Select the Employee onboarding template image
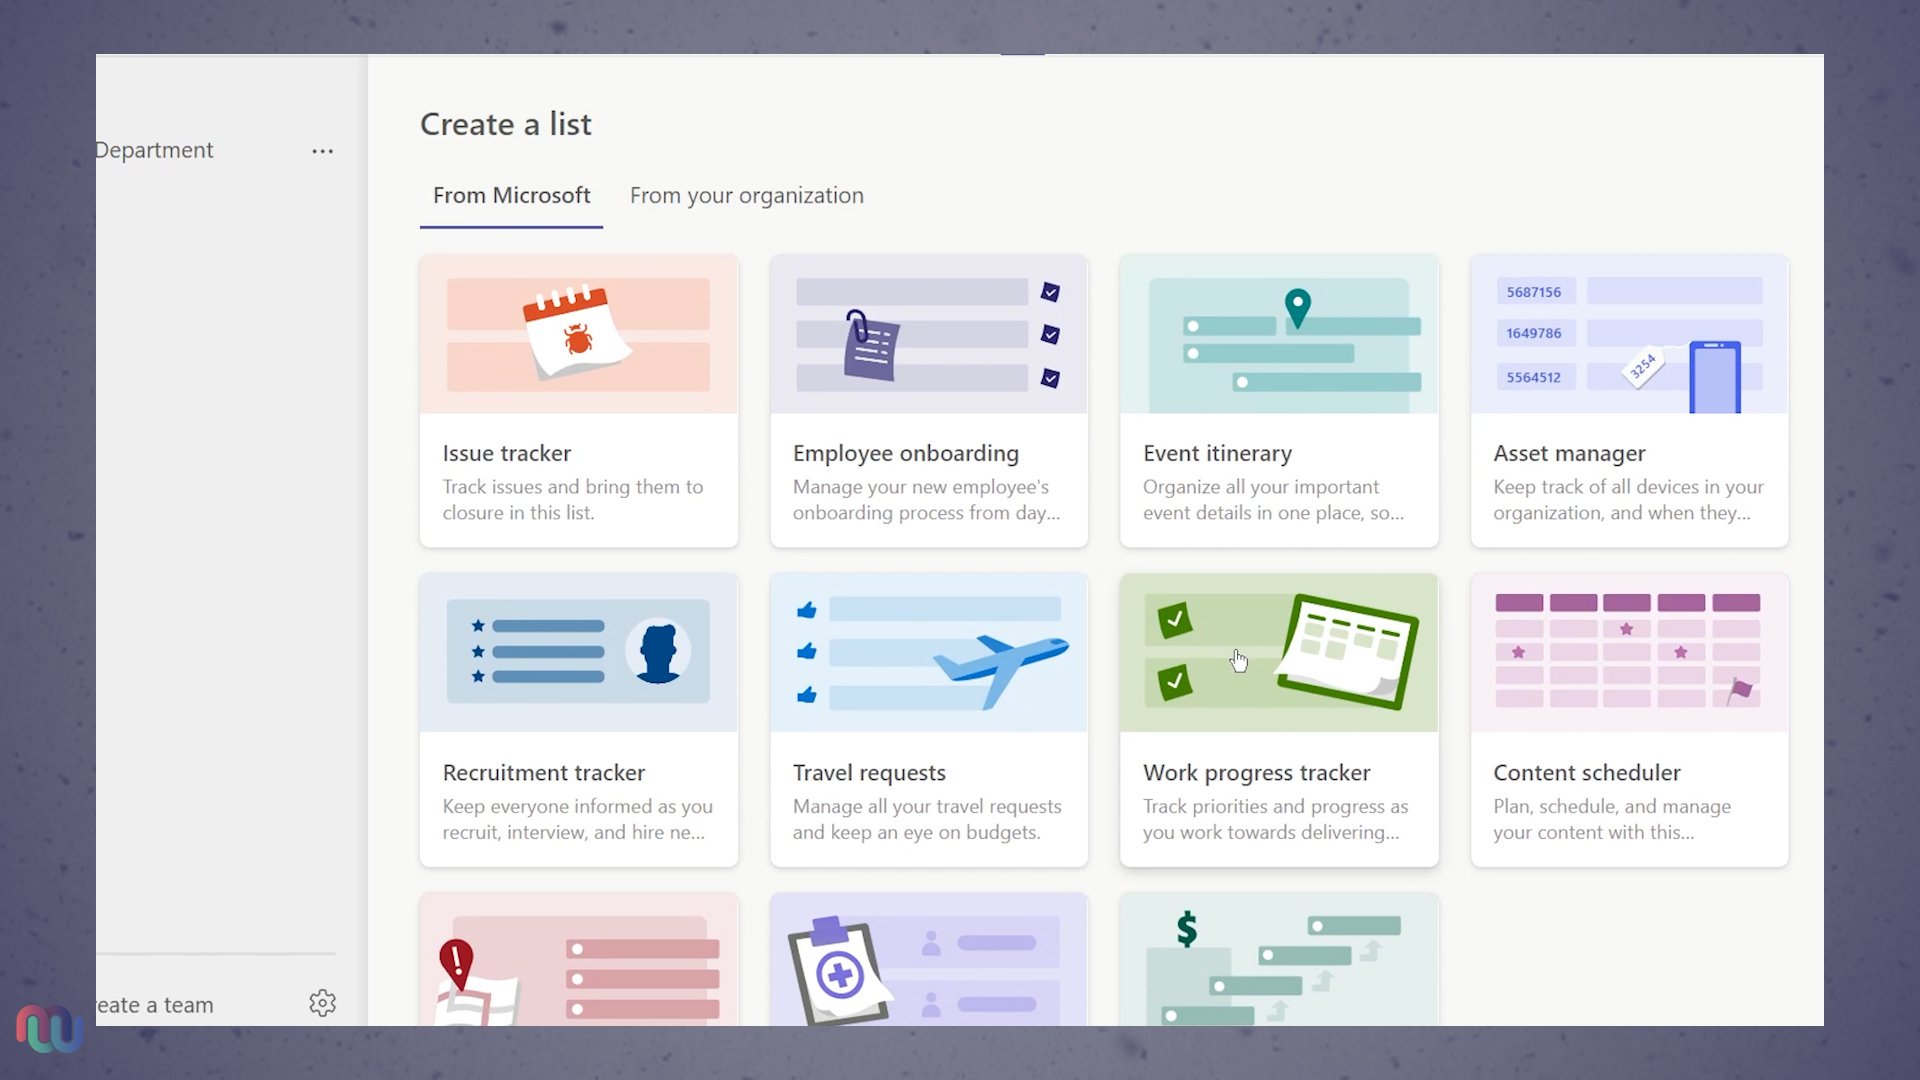 click(929, 334)
